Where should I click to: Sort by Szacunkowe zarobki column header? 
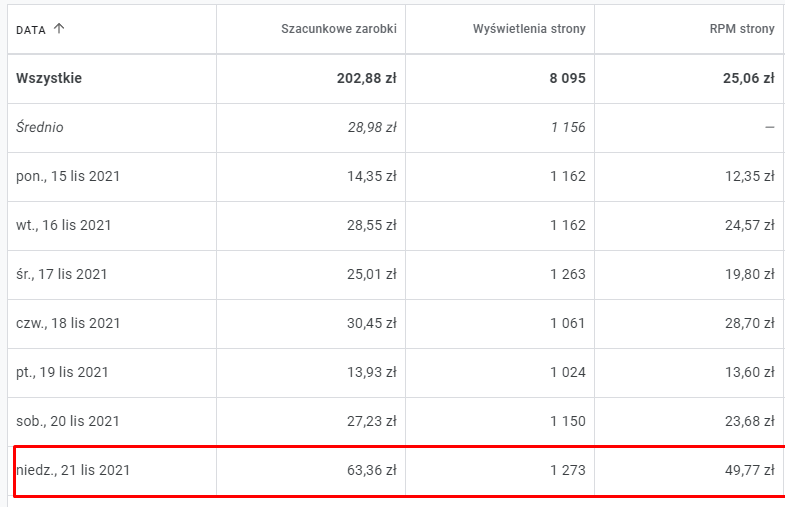click(338, 29)
